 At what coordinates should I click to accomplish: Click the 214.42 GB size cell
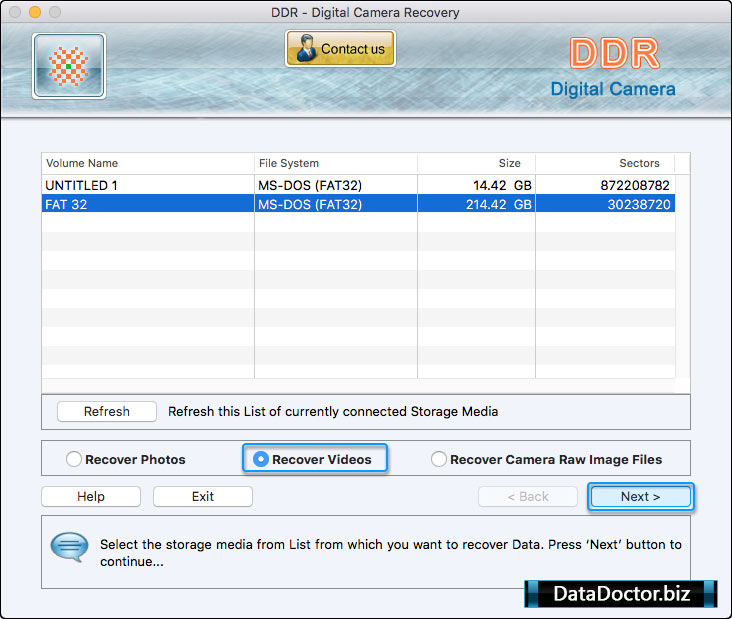(x=499, y=204)
